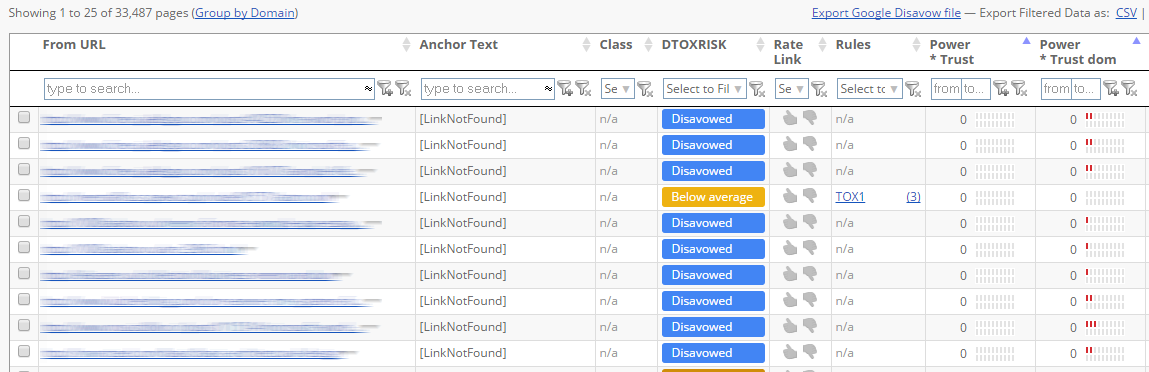Sort by the Class column arrows
The height and width of the screenshot is (372, 1149).
point(648,45)
